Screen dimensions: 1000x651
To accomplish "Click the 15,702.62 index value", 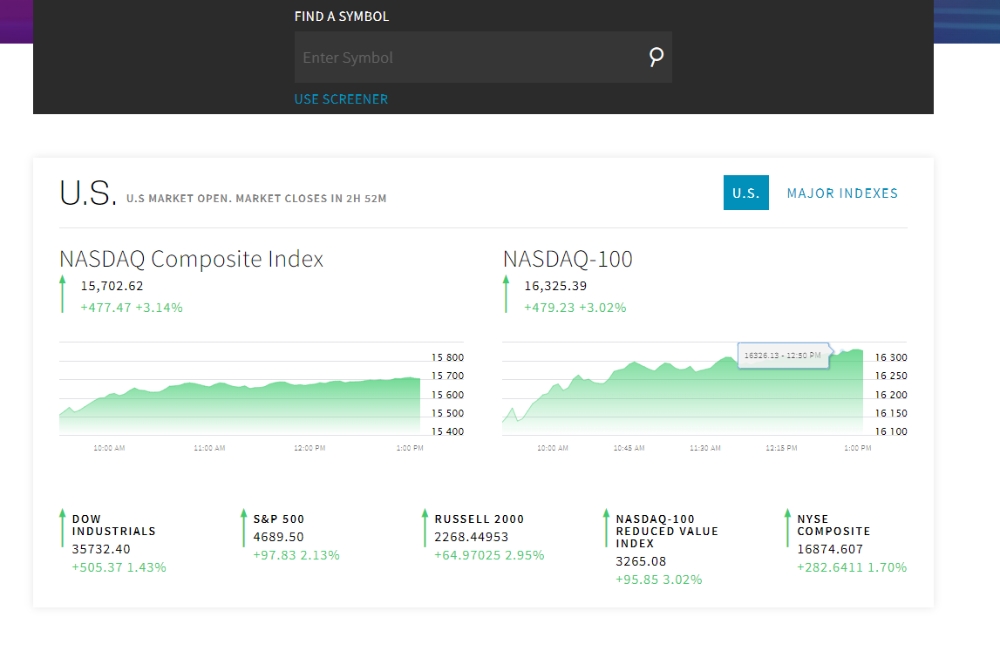I will 112,286.
